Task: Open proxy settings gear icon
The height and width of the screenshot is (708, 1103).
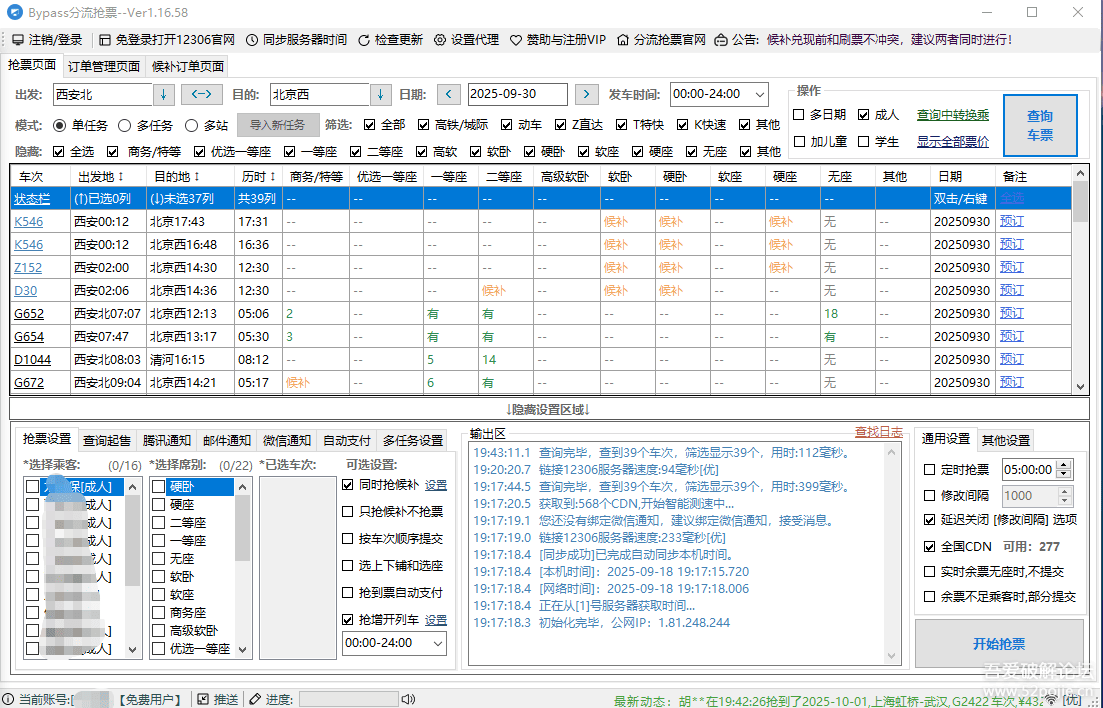Action: 440,40
